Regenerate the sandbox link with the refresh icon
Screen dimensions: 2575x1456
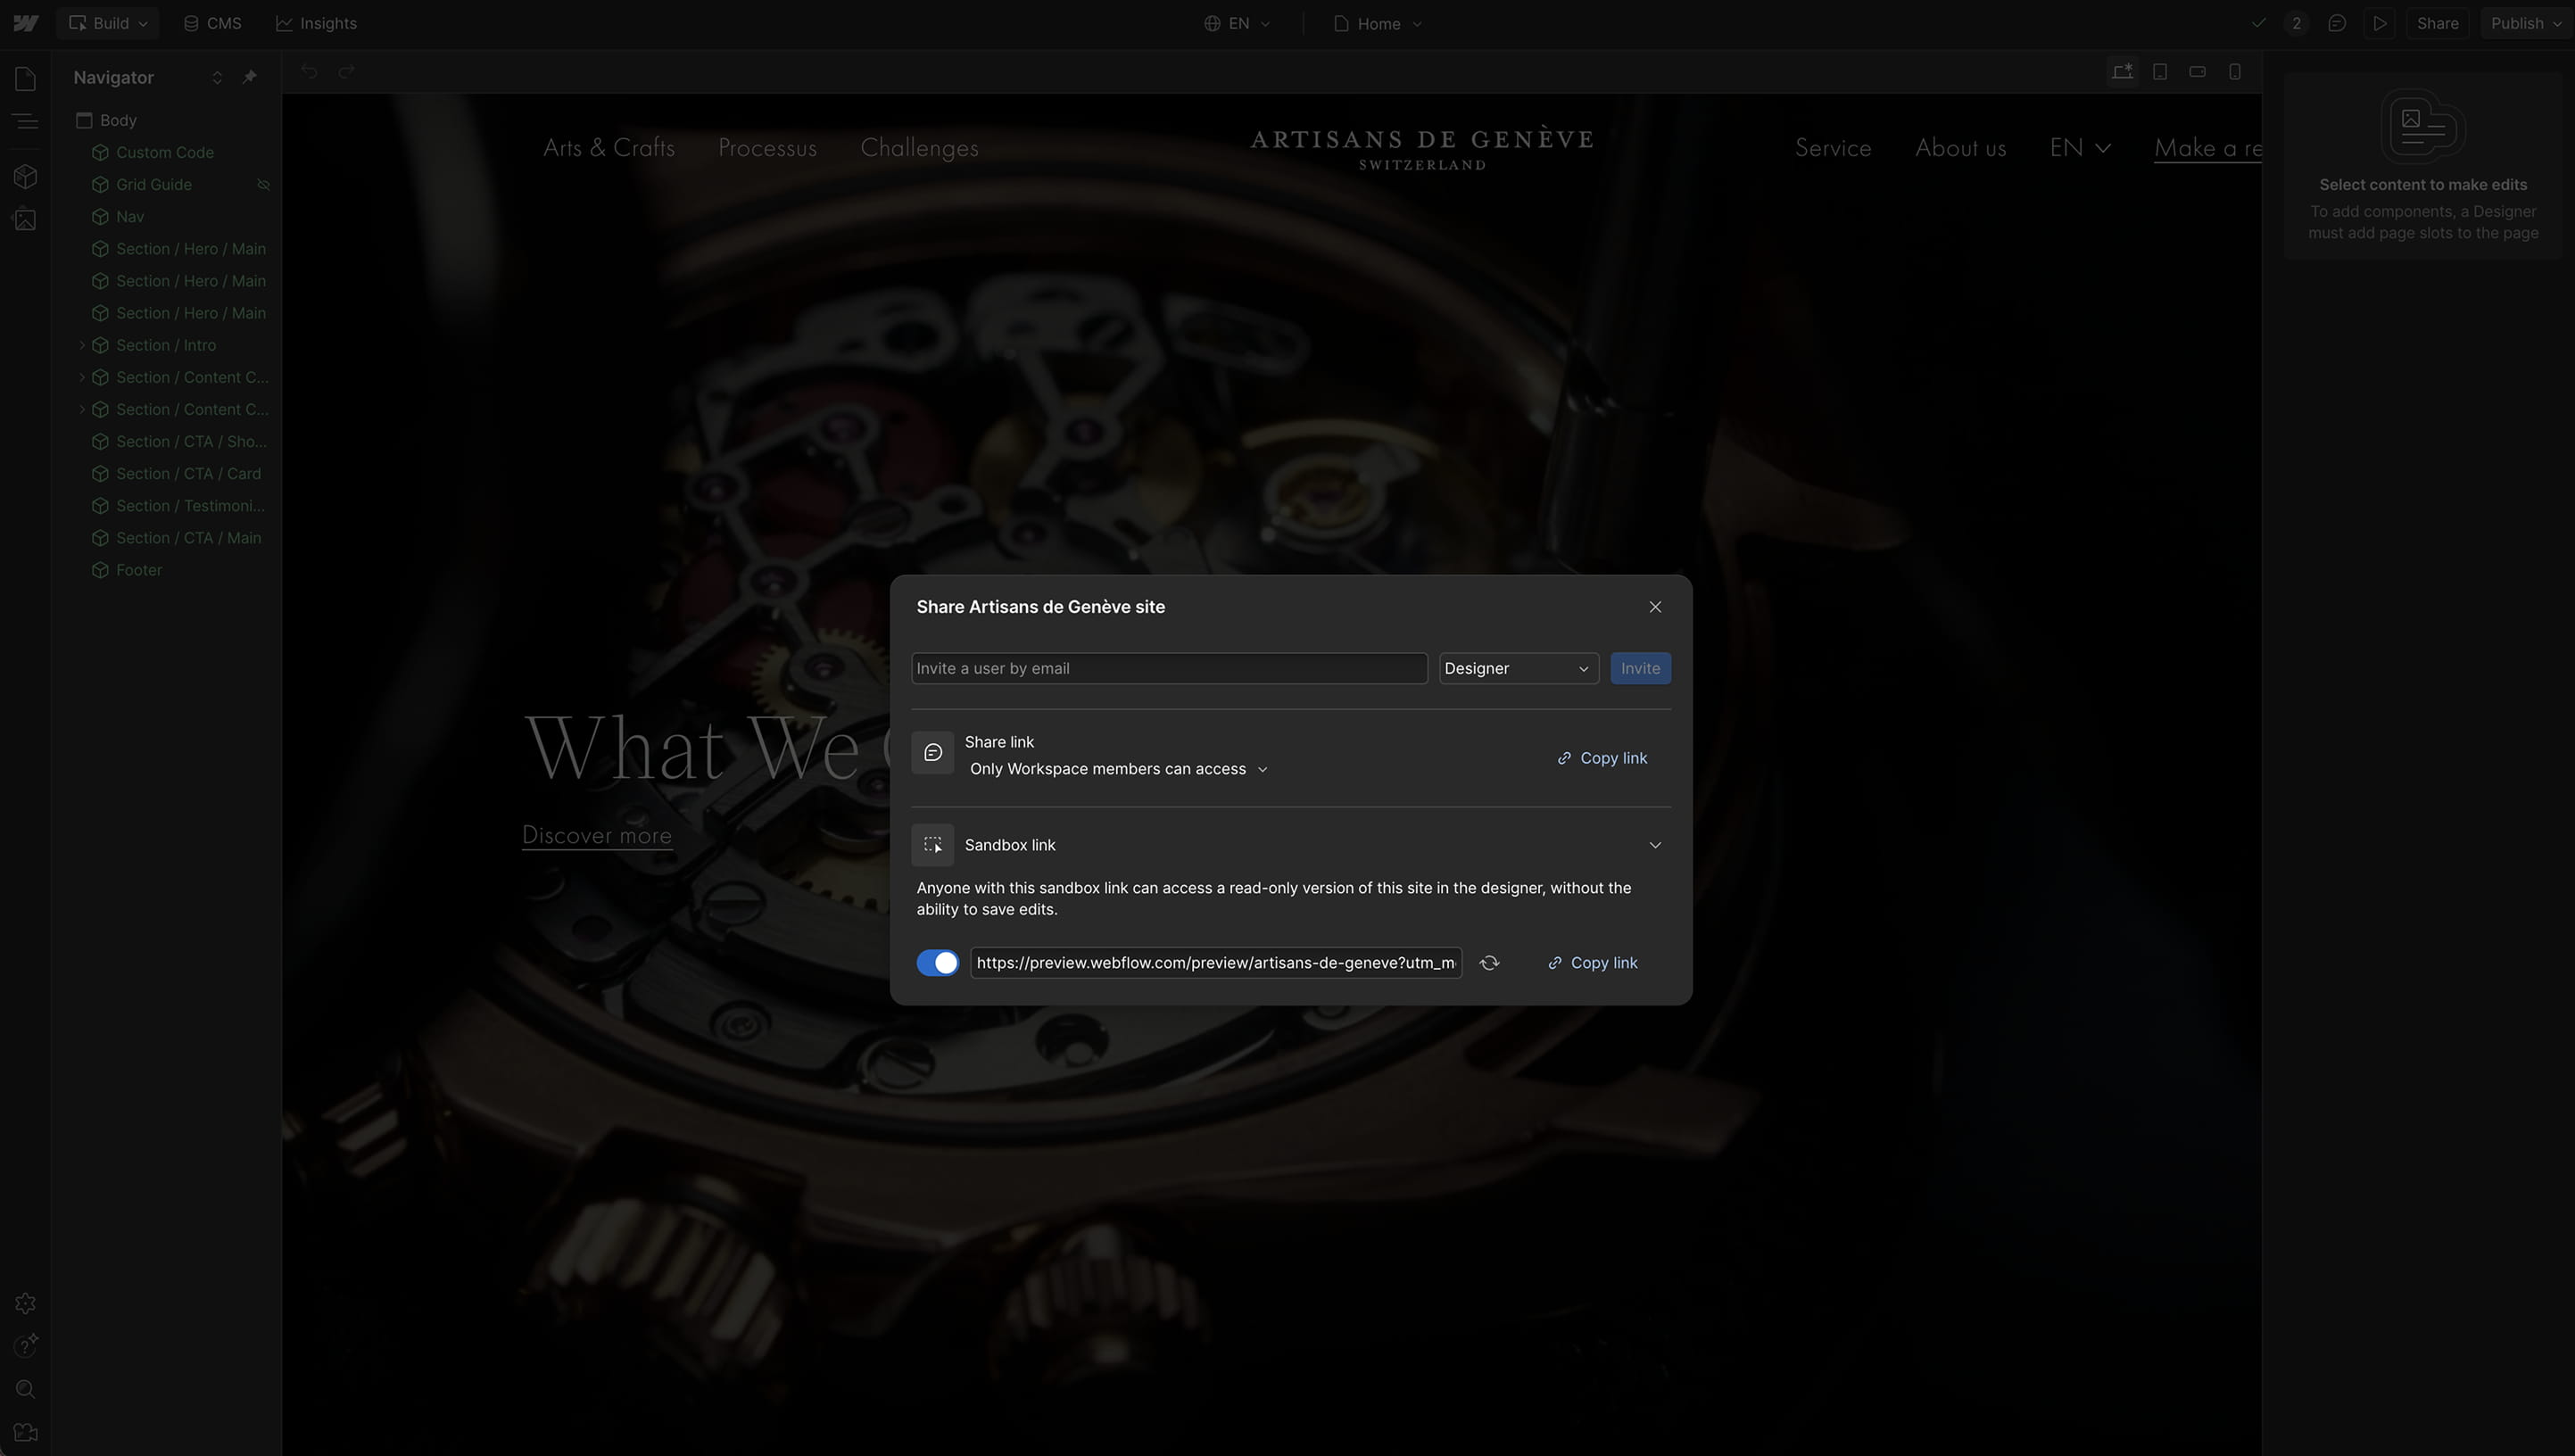pos(1489,962)
